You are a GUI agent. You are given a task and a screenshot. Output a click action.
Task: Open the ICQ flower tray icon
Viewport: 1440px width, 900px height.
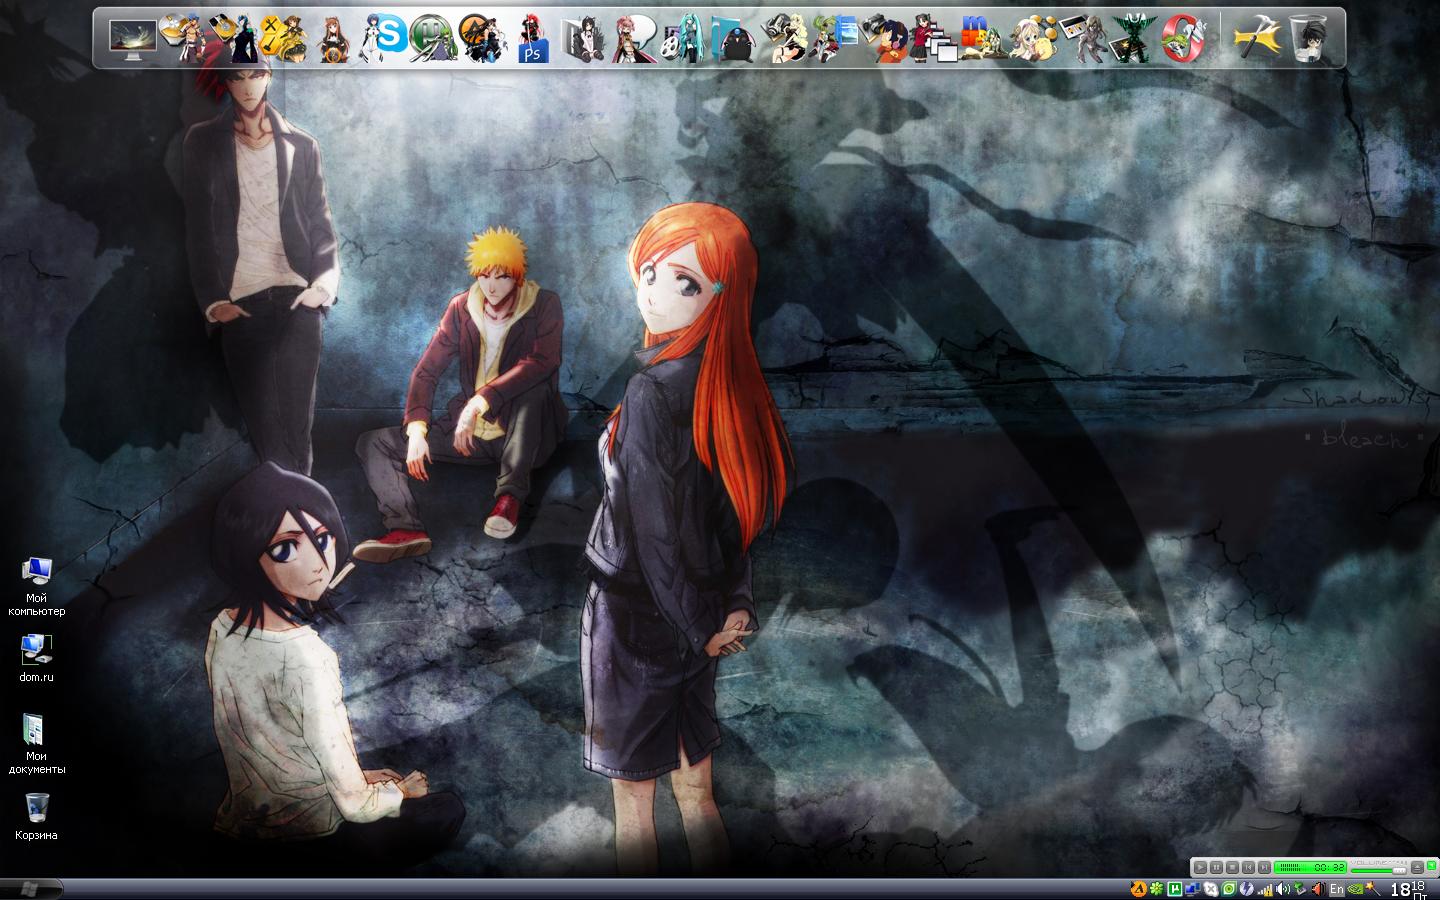[1157, 889]
